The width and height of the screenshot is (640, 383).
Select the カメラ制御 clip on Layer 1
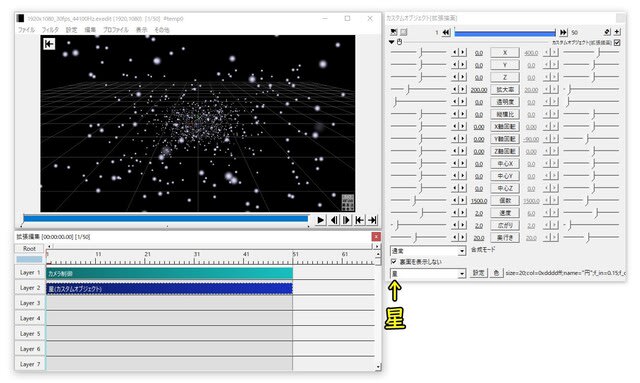point(169,274)
